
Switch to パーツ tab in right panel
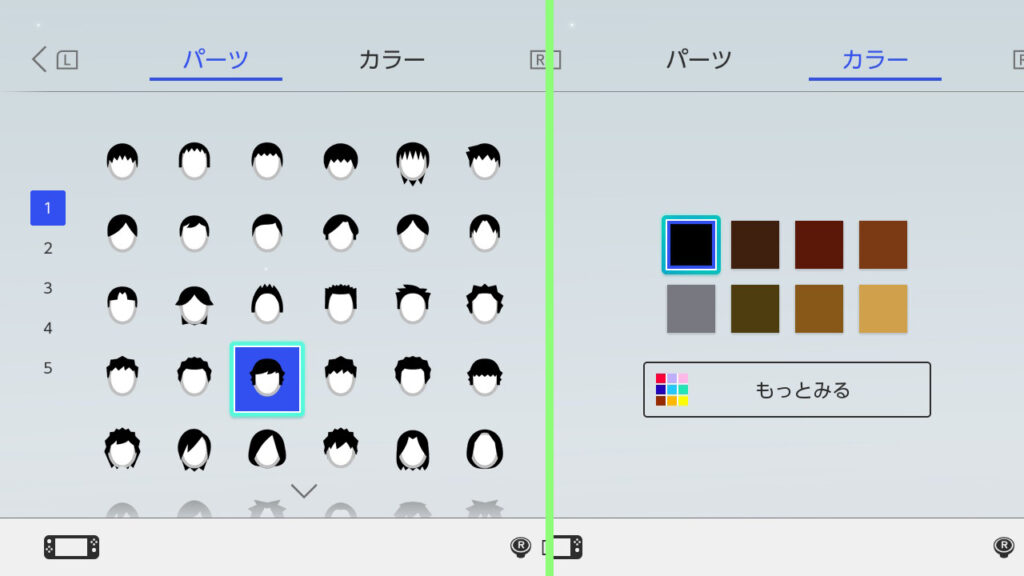click(x=699, y=60)
